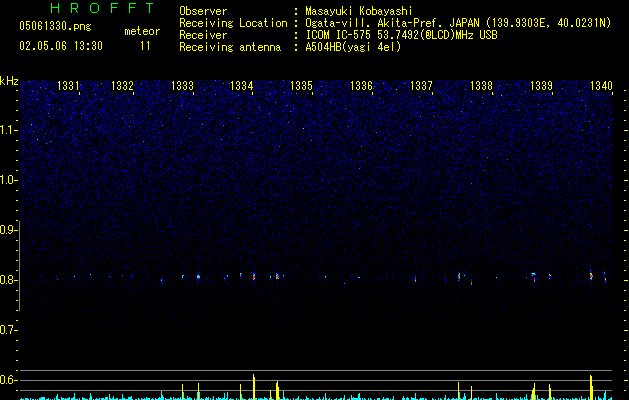Click time marker 1338
Screen dimensions: 629x400
click(481, 85)
